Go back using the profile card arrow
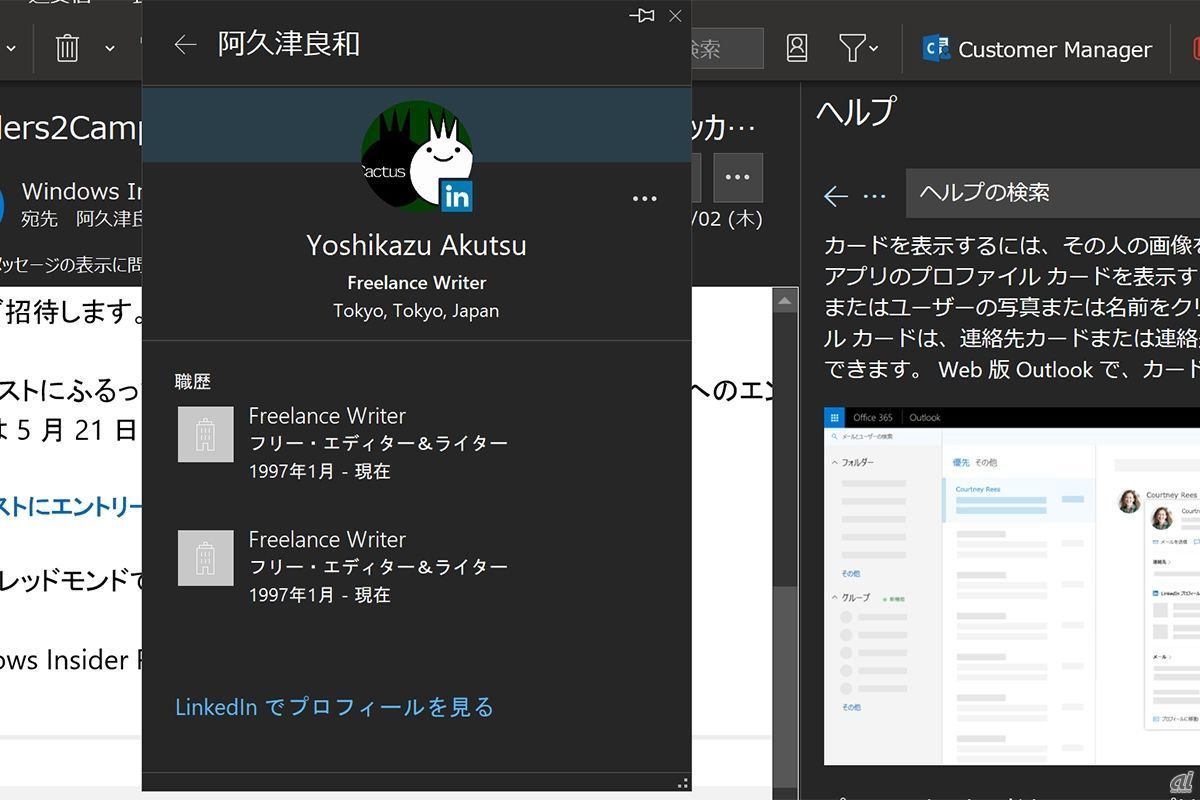Viewport: 1200px width, 800px height. coord(185,44)
